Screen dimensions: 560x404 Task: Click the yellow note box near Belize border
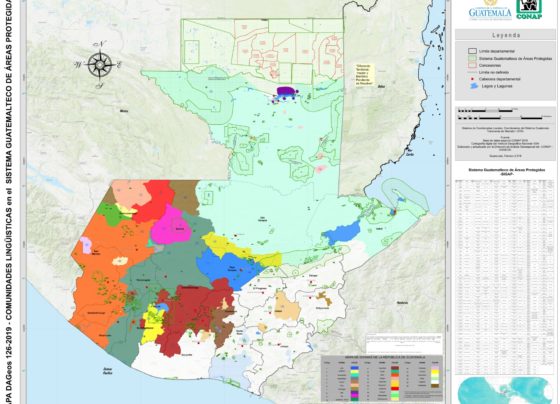[364, 75]
